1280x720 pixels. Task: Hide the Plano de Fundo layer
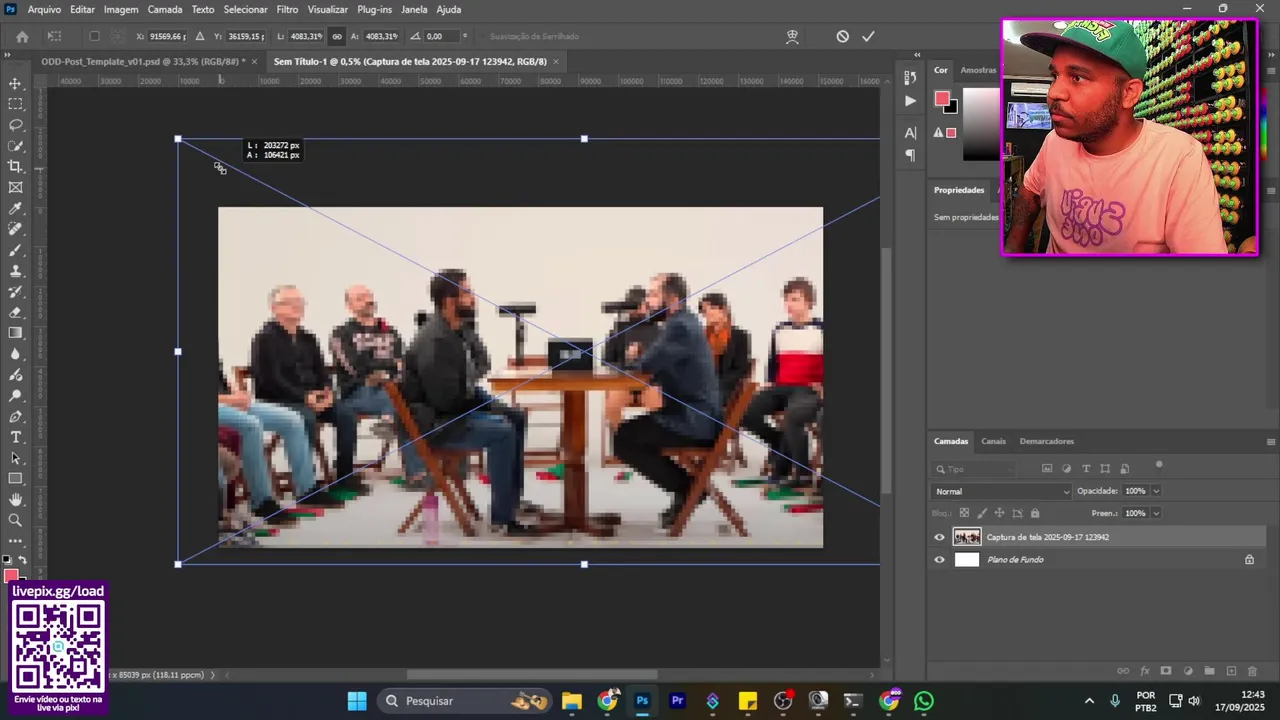[x=939, y=560]
